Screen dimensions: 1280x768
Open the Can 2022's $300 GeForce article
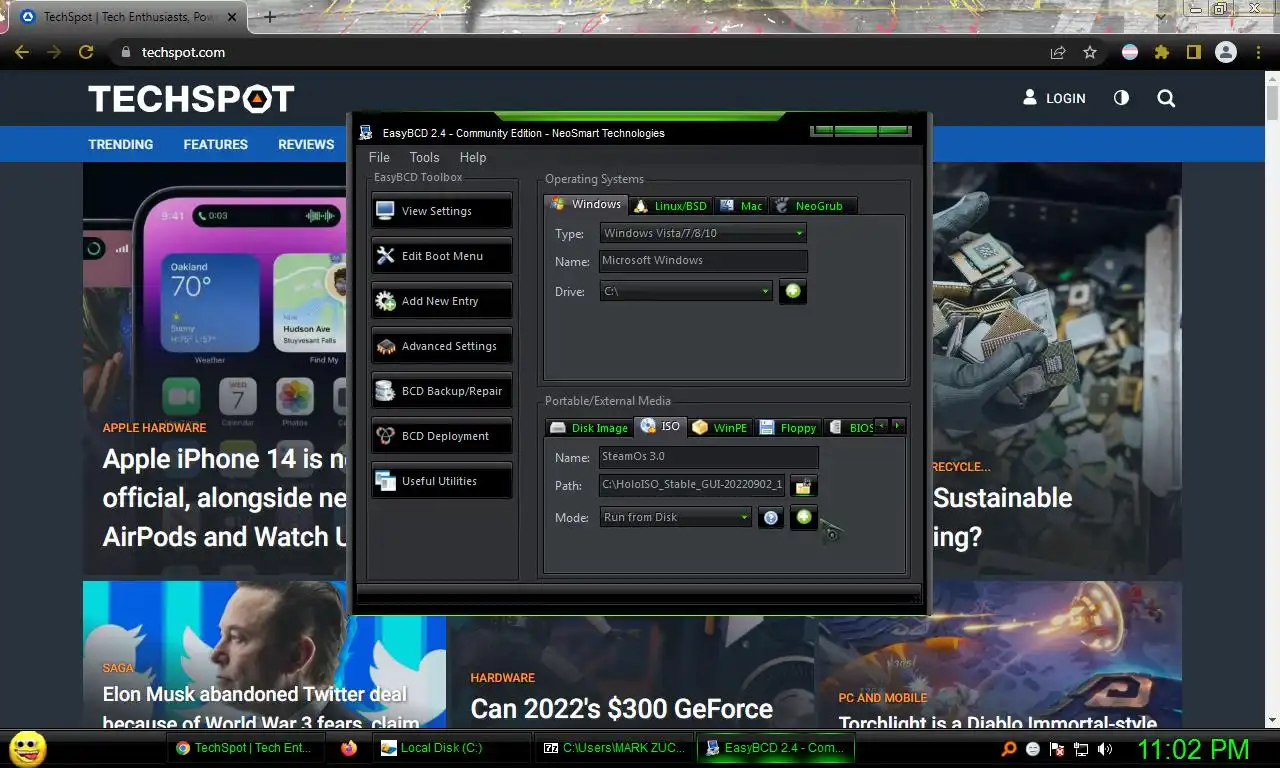pos(622,709)
